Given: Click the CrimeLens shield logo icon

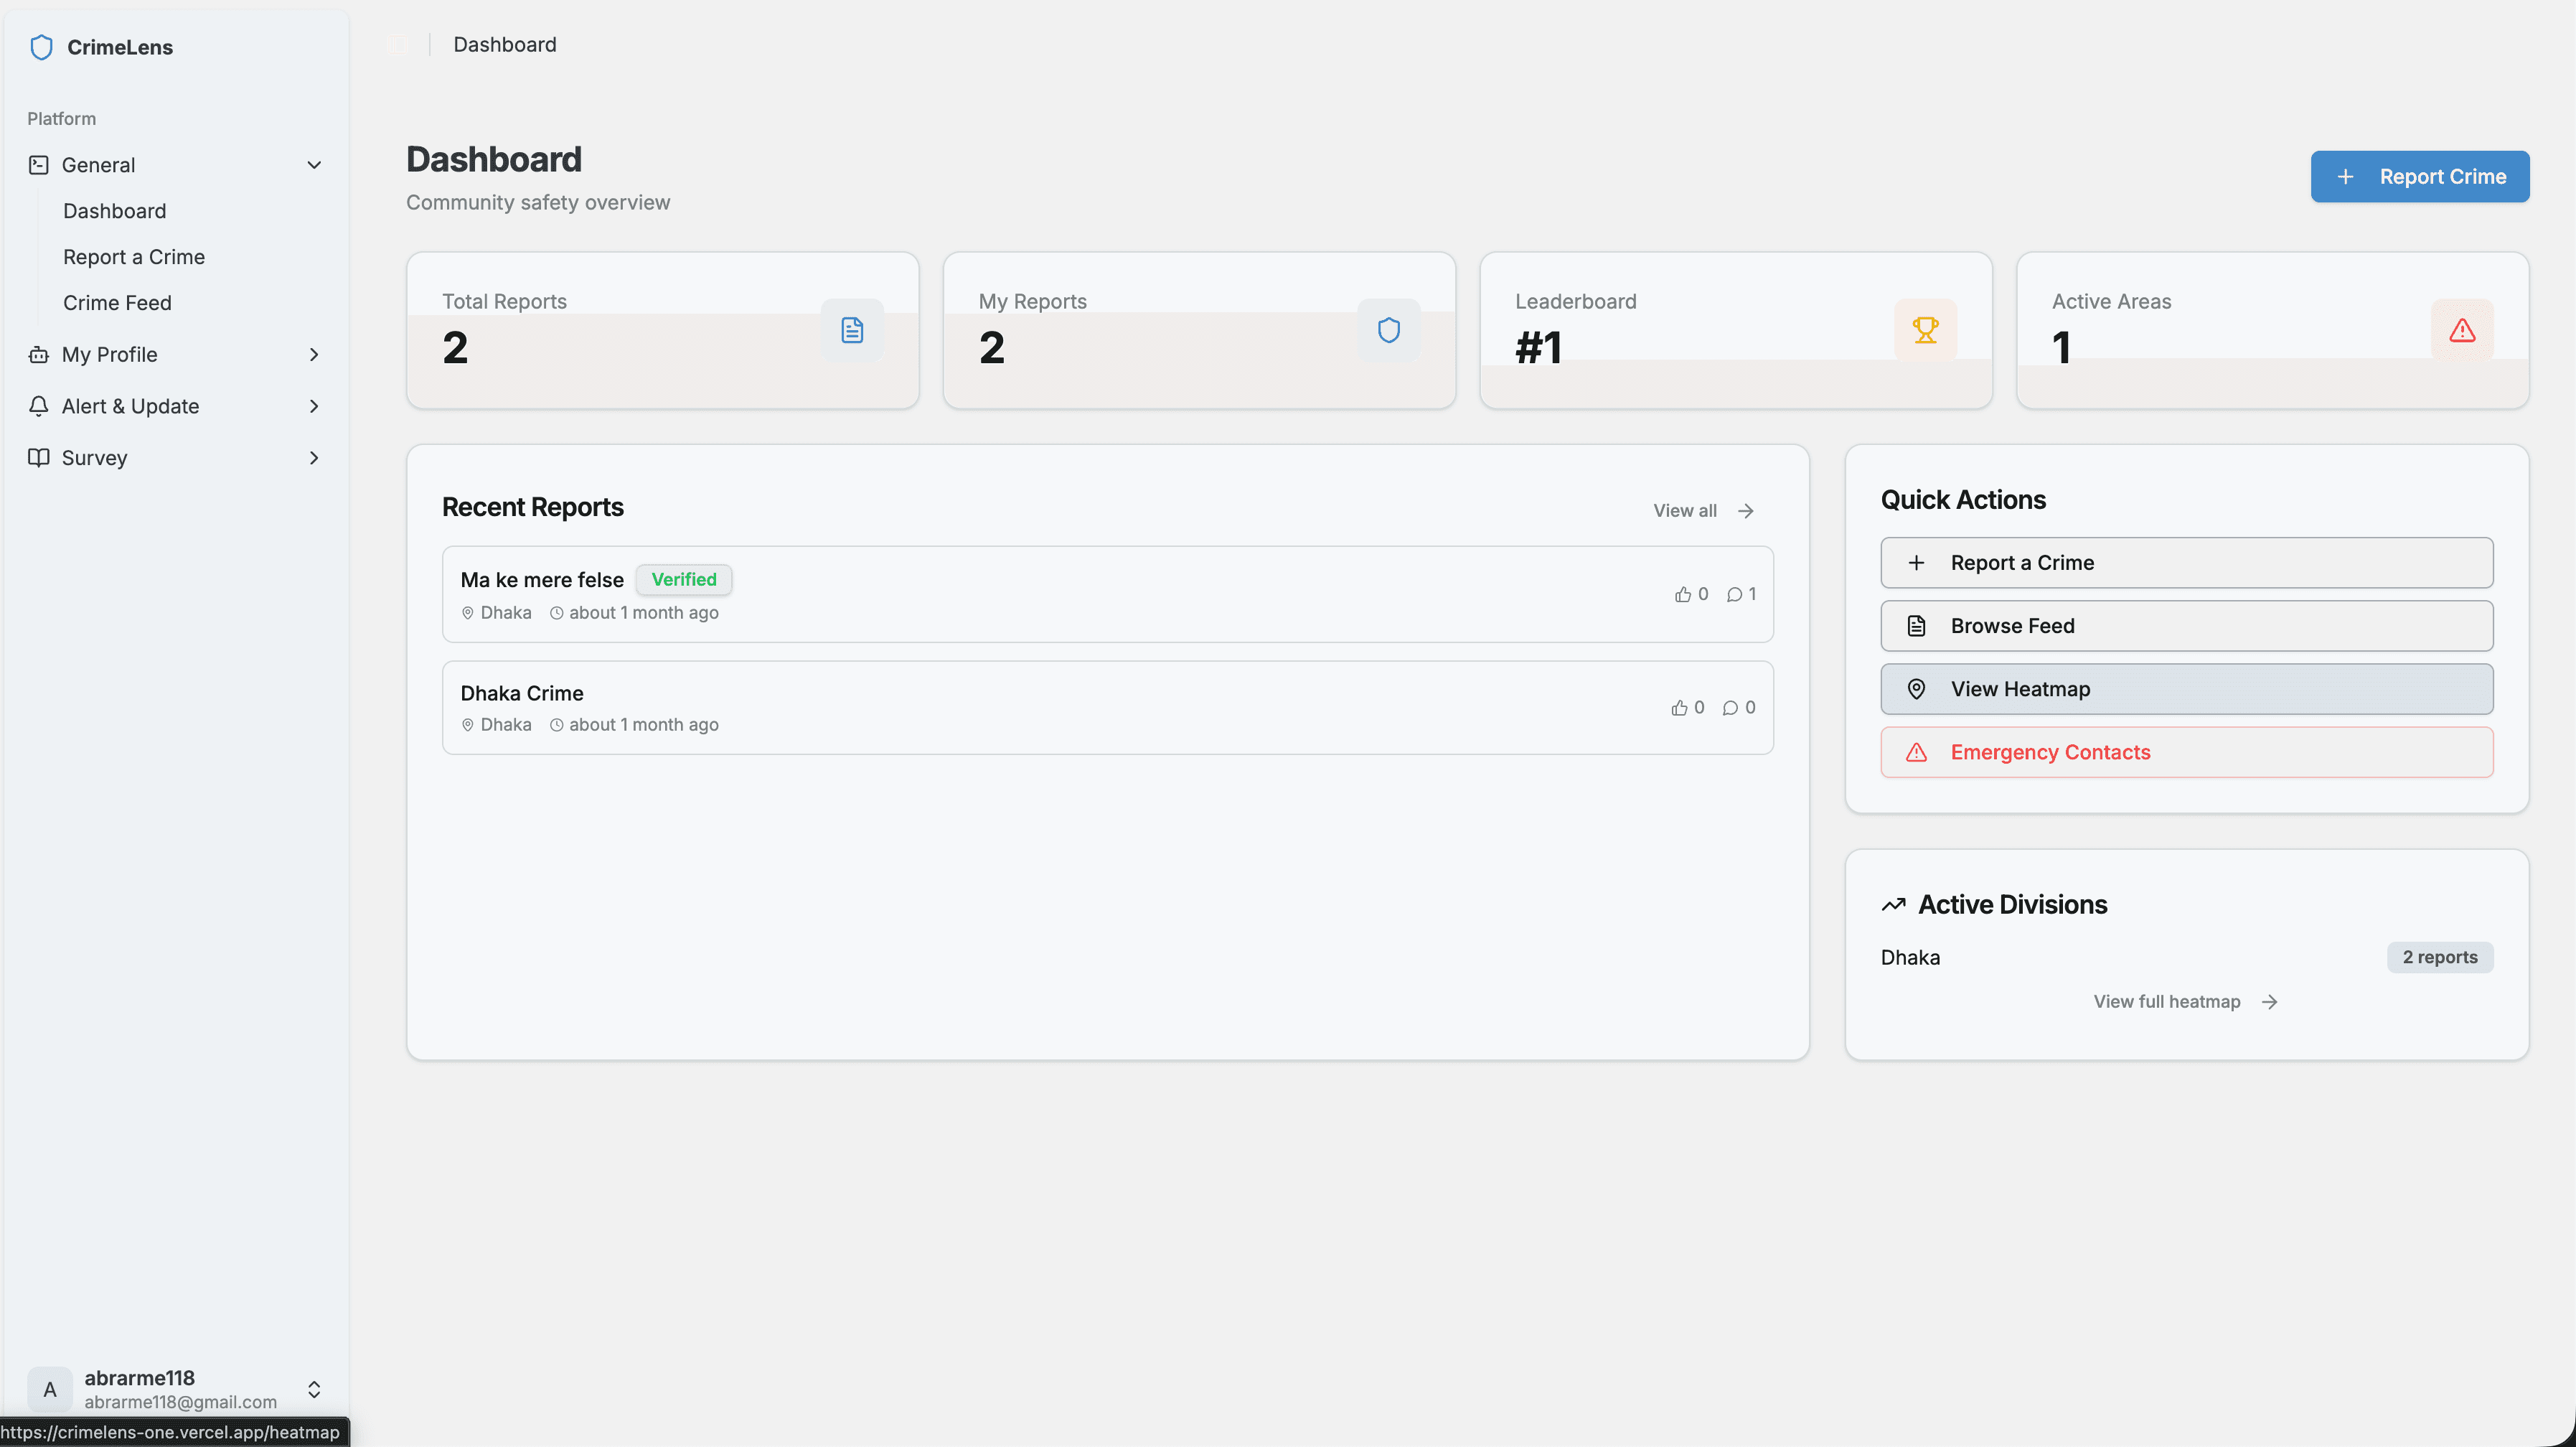Looking at the screenshot, I should (x=41, y=47).
